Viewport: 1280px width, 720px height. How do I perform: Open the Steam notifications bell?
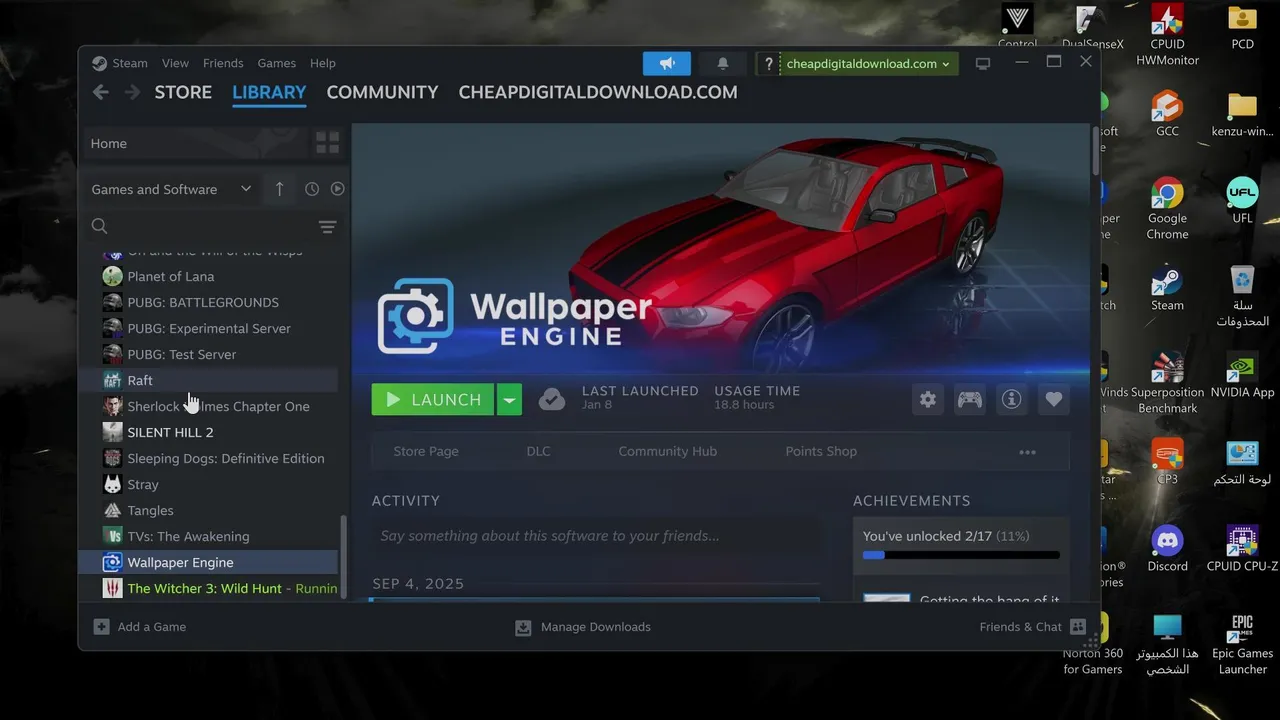tap(723, 64)
